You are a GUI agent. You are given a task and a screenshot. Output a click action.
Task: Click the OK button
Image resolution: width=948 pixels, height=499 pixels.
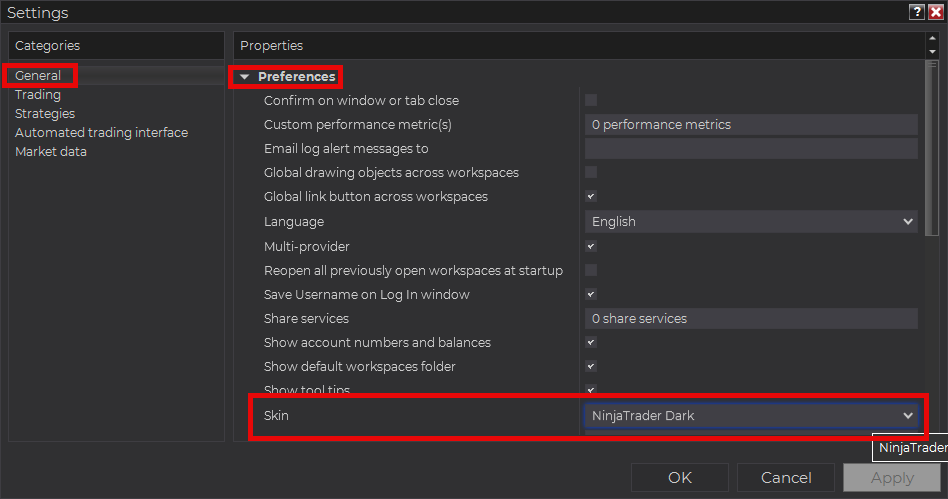pos(679,477)
